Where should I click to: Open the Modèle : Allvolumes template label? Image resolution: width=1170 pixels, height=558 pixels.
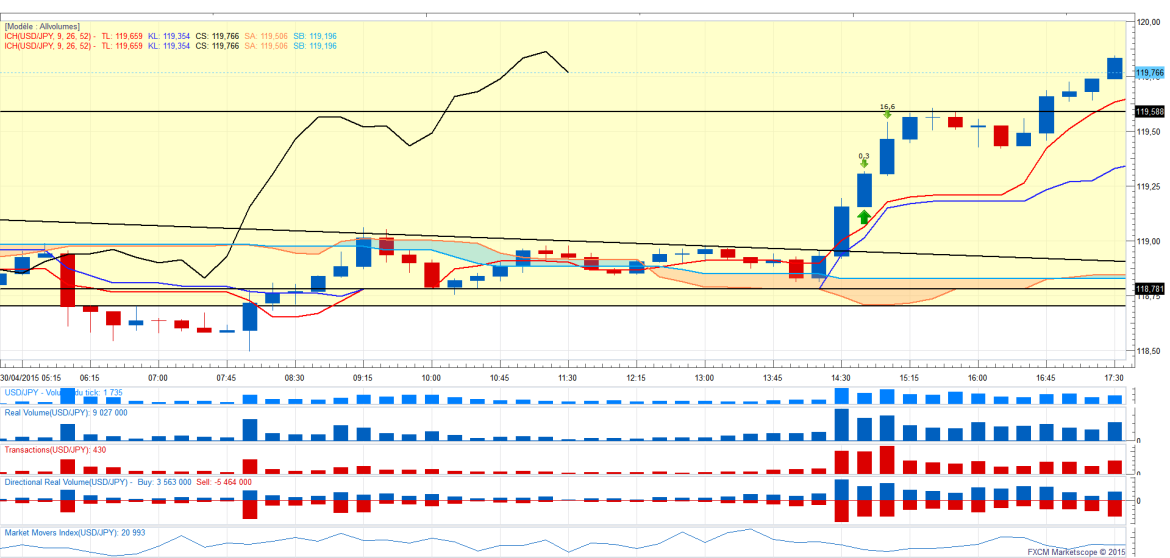43,25
